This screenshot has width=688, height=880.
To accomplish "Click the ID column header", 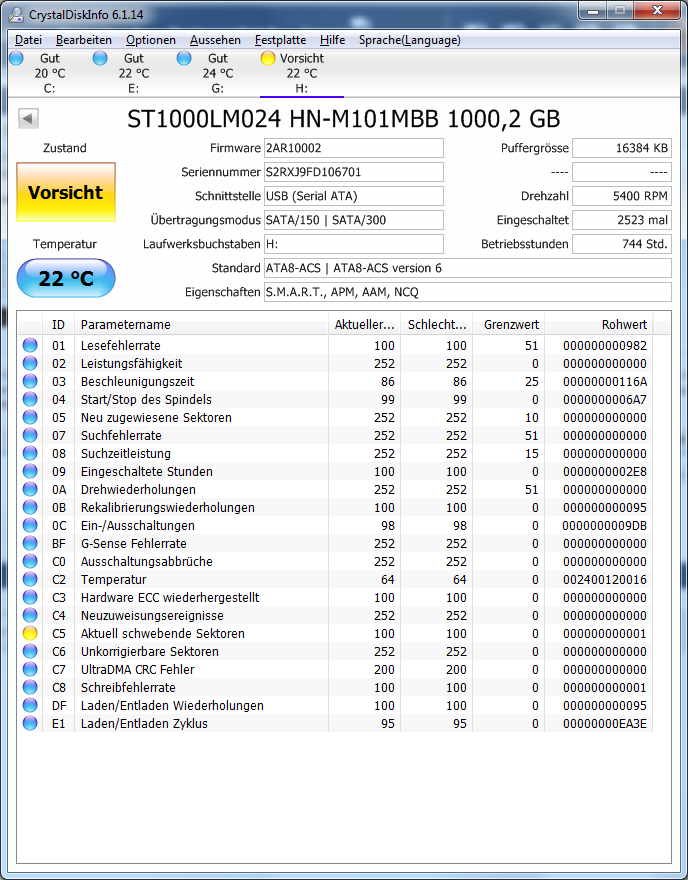I will tap(58, 324).
